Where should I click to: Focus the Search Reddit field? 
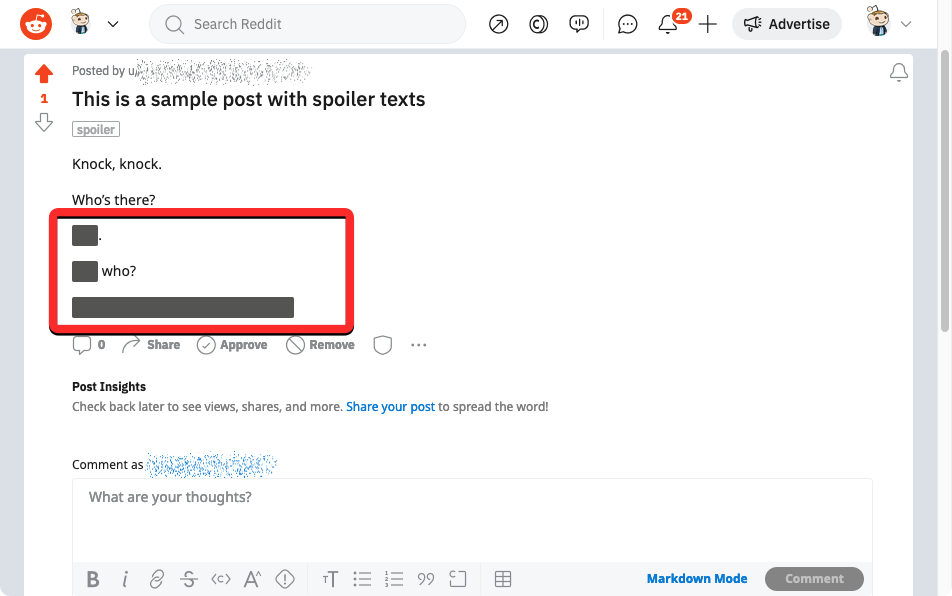[x=307, y=24]
